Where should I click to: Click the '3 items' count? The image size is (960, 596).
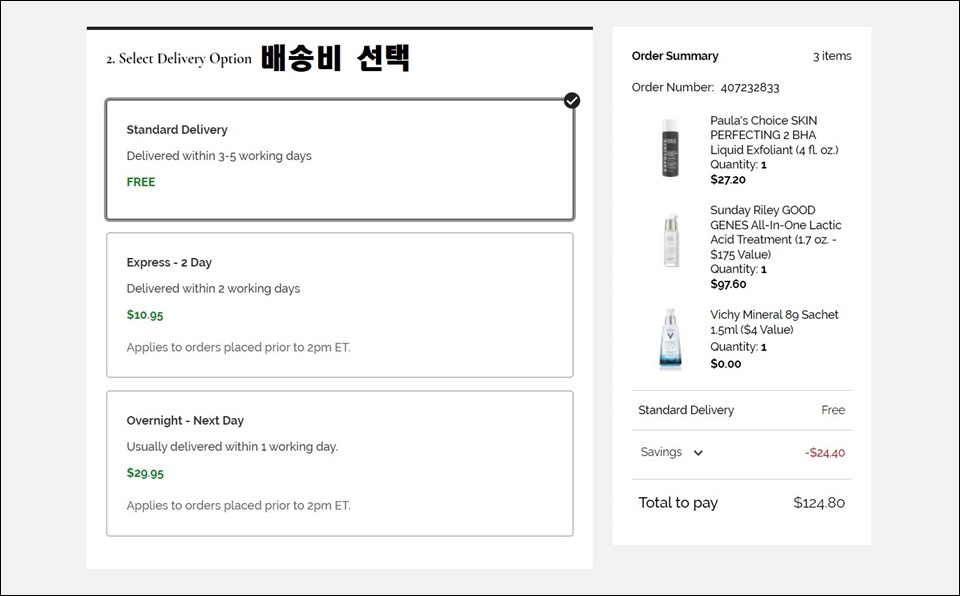tap(832, 56)
